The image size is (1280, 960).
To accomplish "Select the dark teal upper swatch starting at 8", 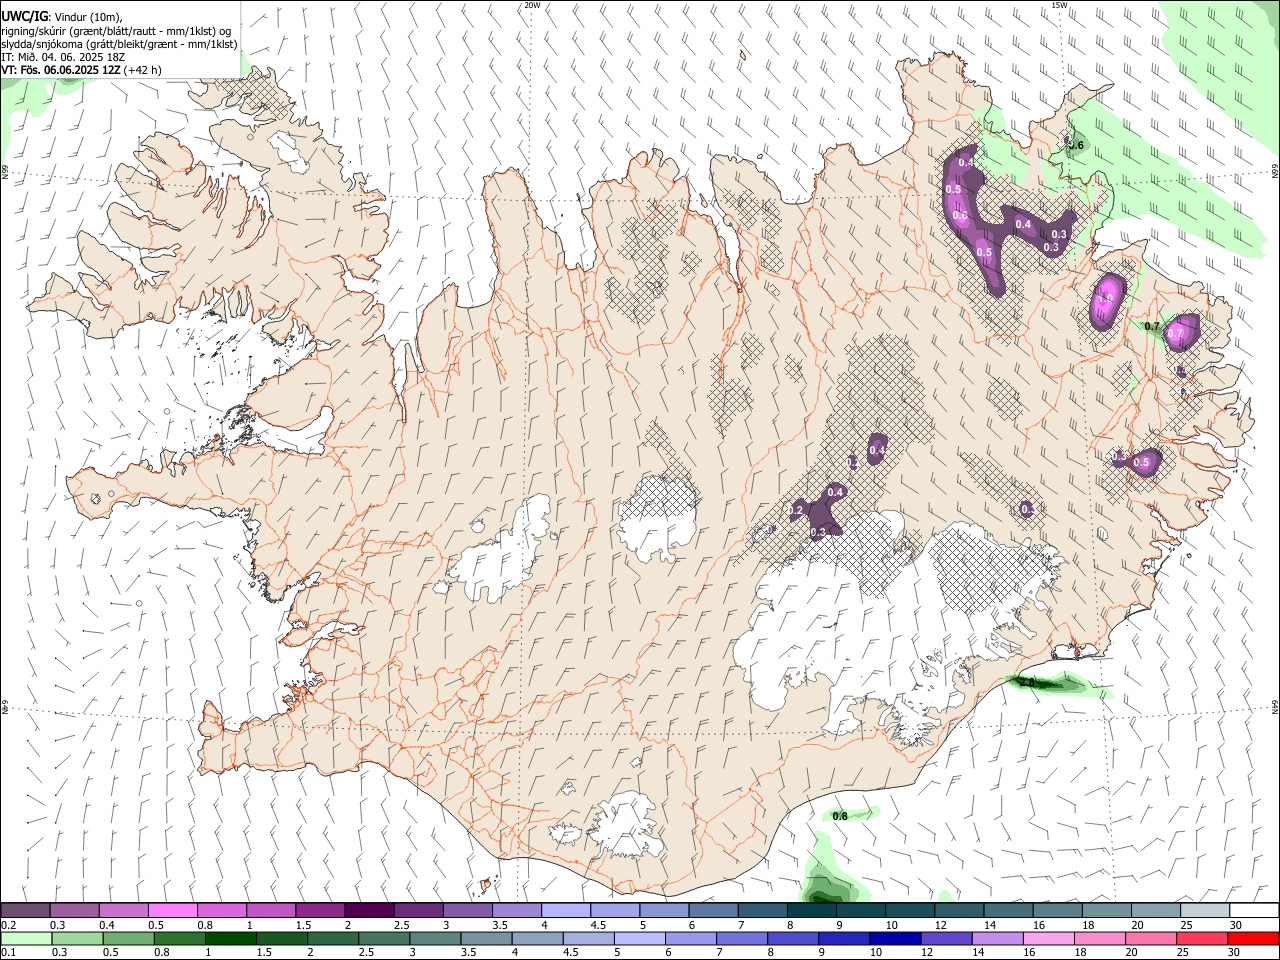I will pyautogui.click(x=811, y=910).
